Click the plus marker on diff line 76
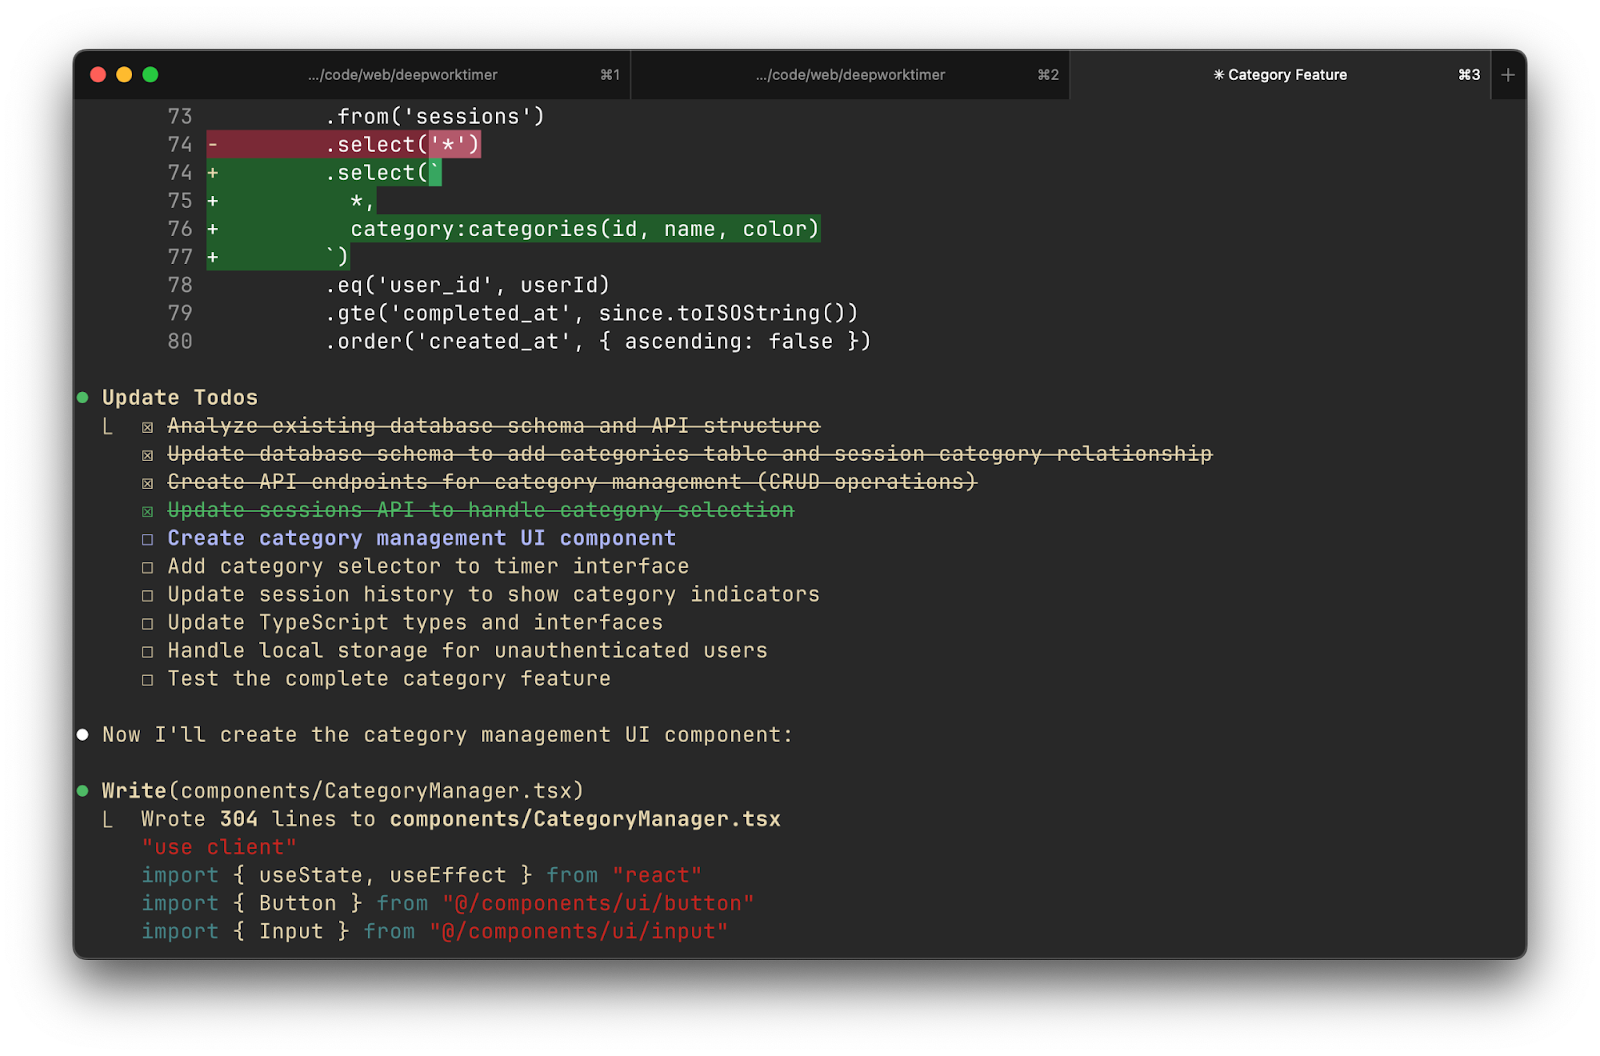 tap(213, 230)
